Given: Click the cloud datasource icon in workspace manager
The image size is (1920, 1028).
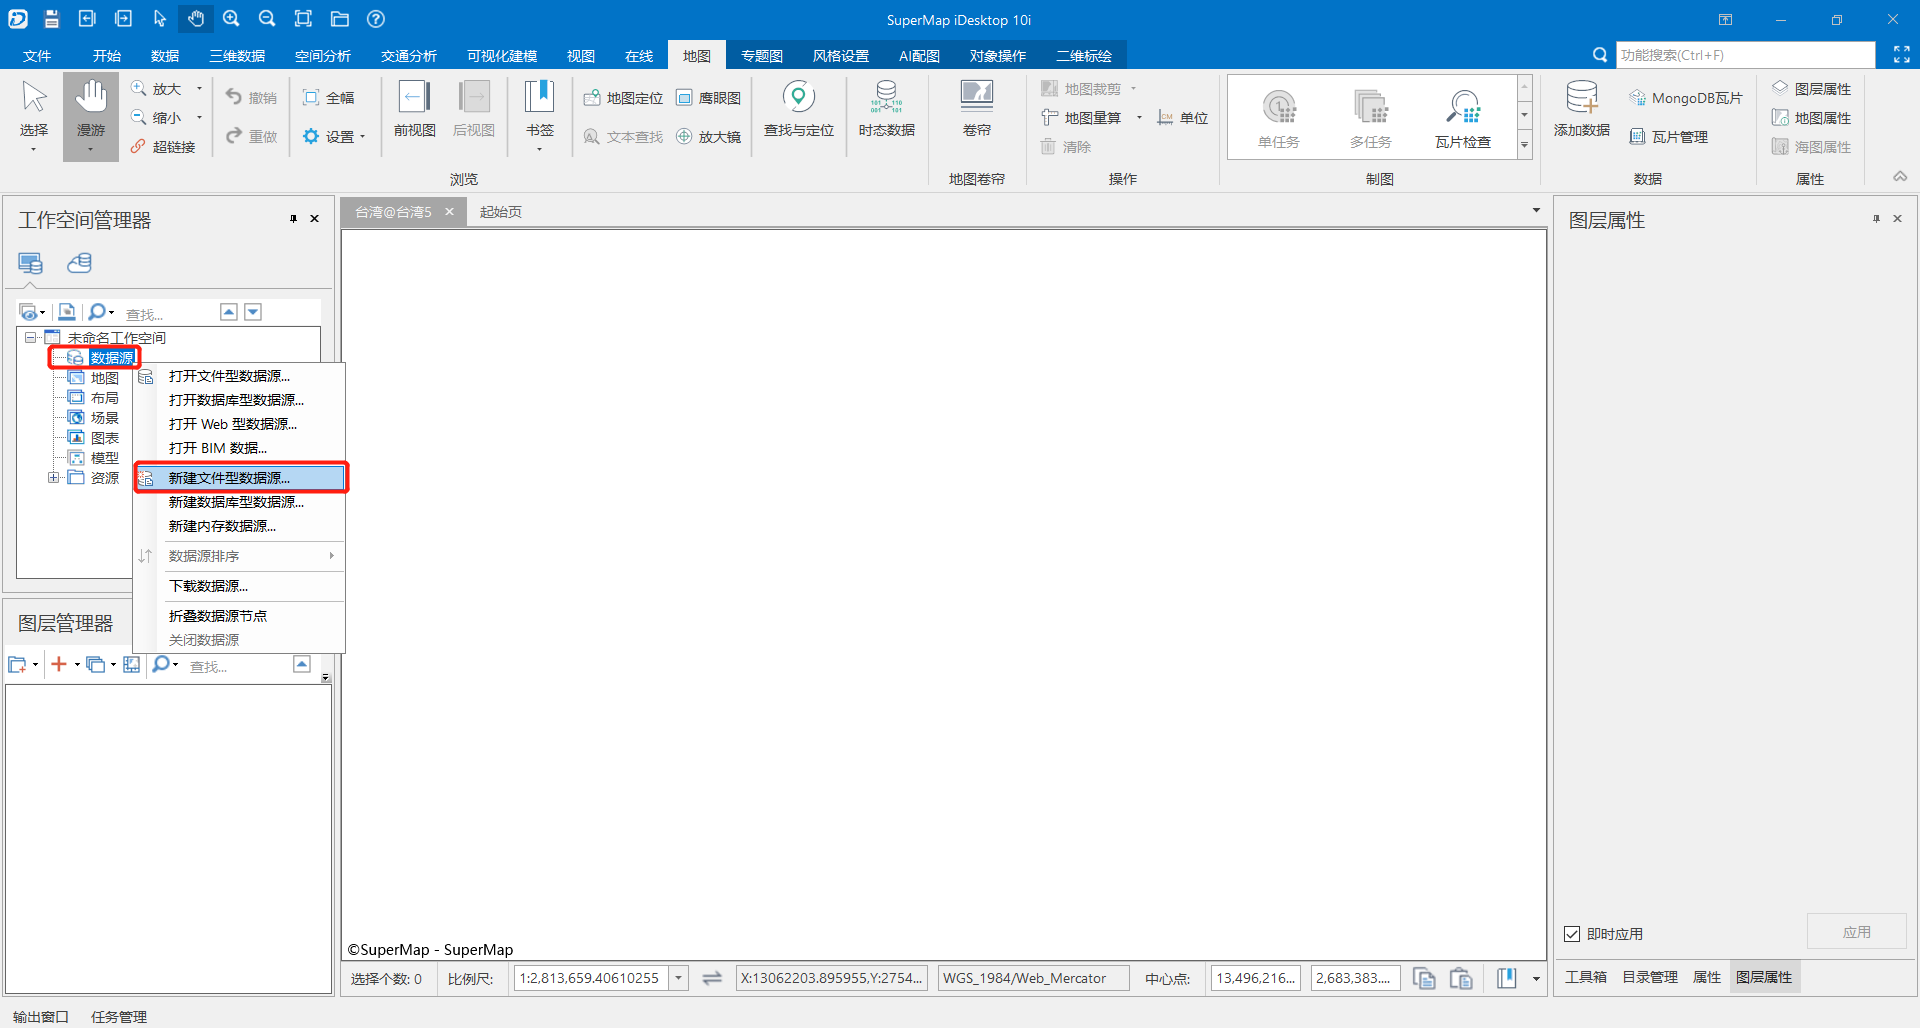Looking at the screenshot, I should click(79, 263).
